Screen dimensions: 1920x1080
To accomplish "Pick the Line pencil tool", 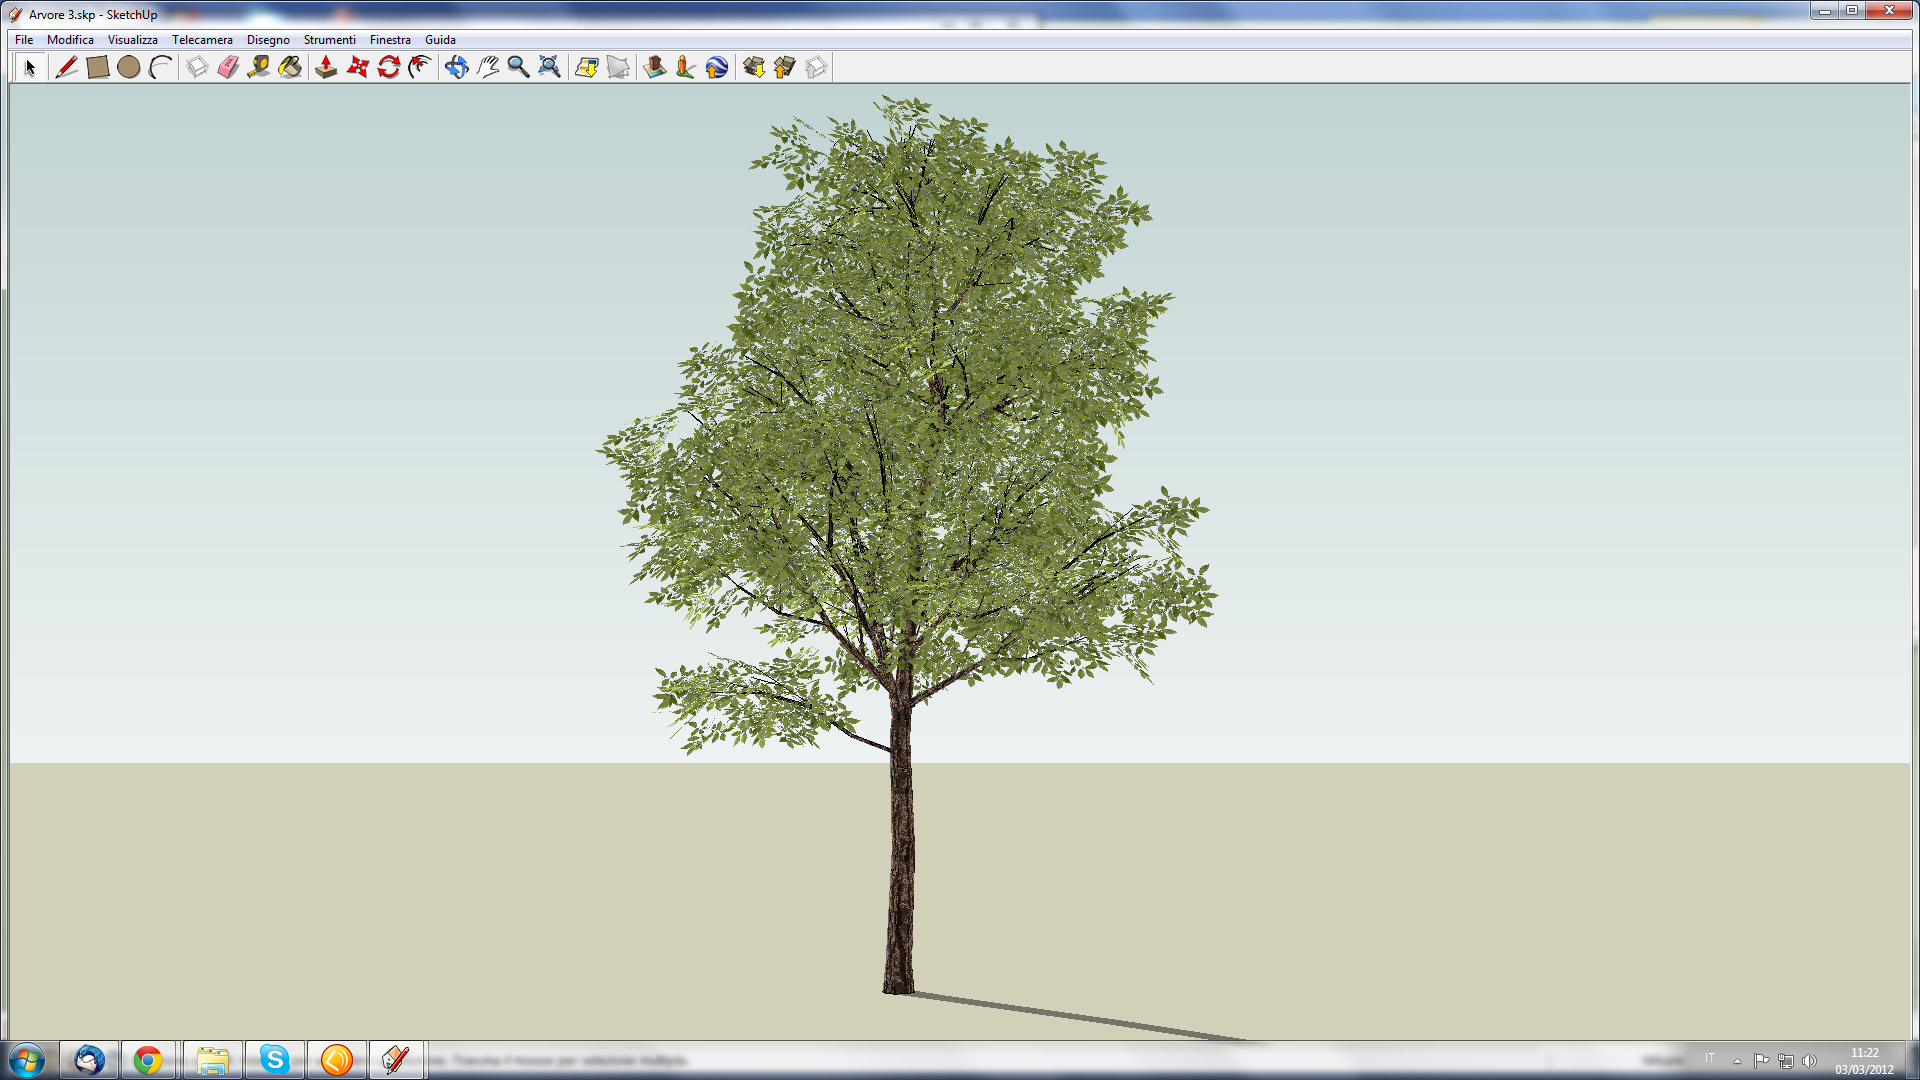I will (66, 67).
